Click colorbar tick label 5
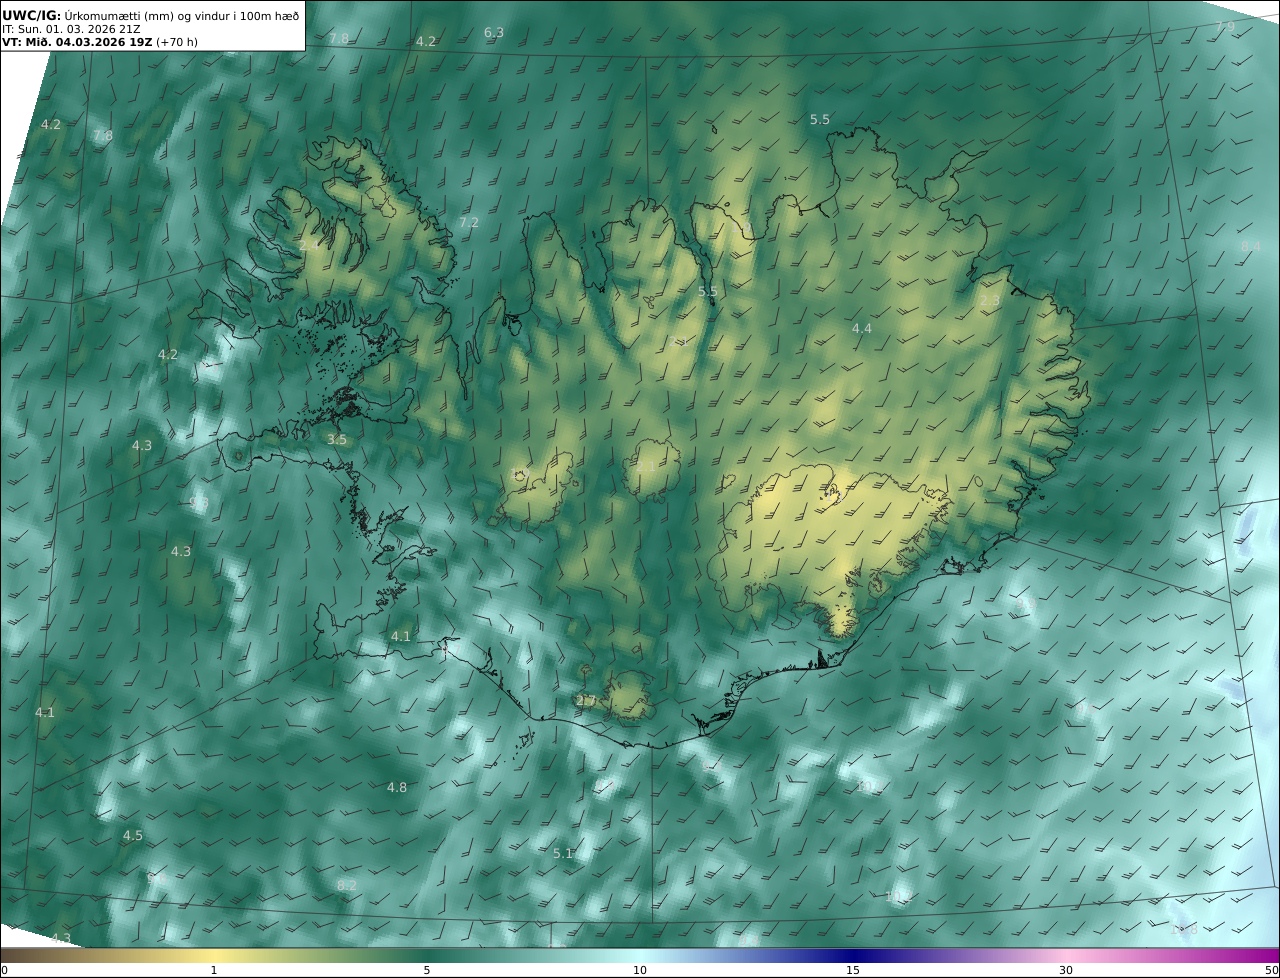The height and width of the screenshot is (978, 1280). pos(427,970)
